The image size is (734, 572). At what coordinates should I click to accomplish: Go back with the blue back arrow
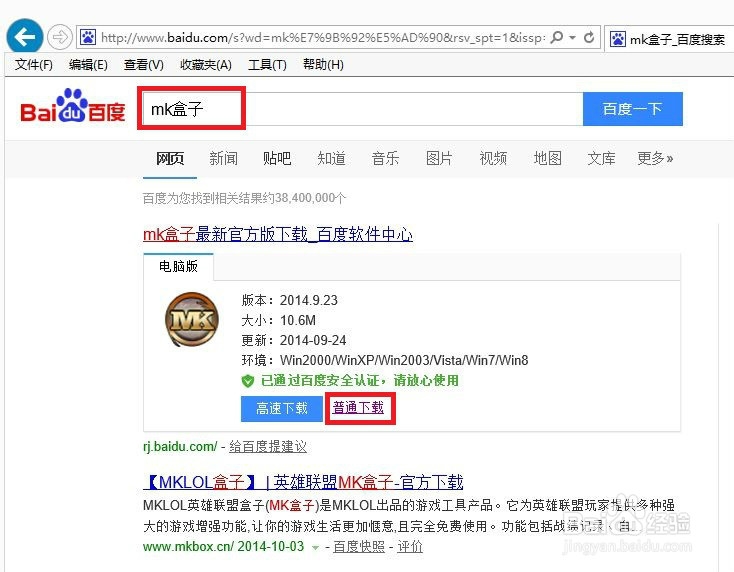pos(24,36)
